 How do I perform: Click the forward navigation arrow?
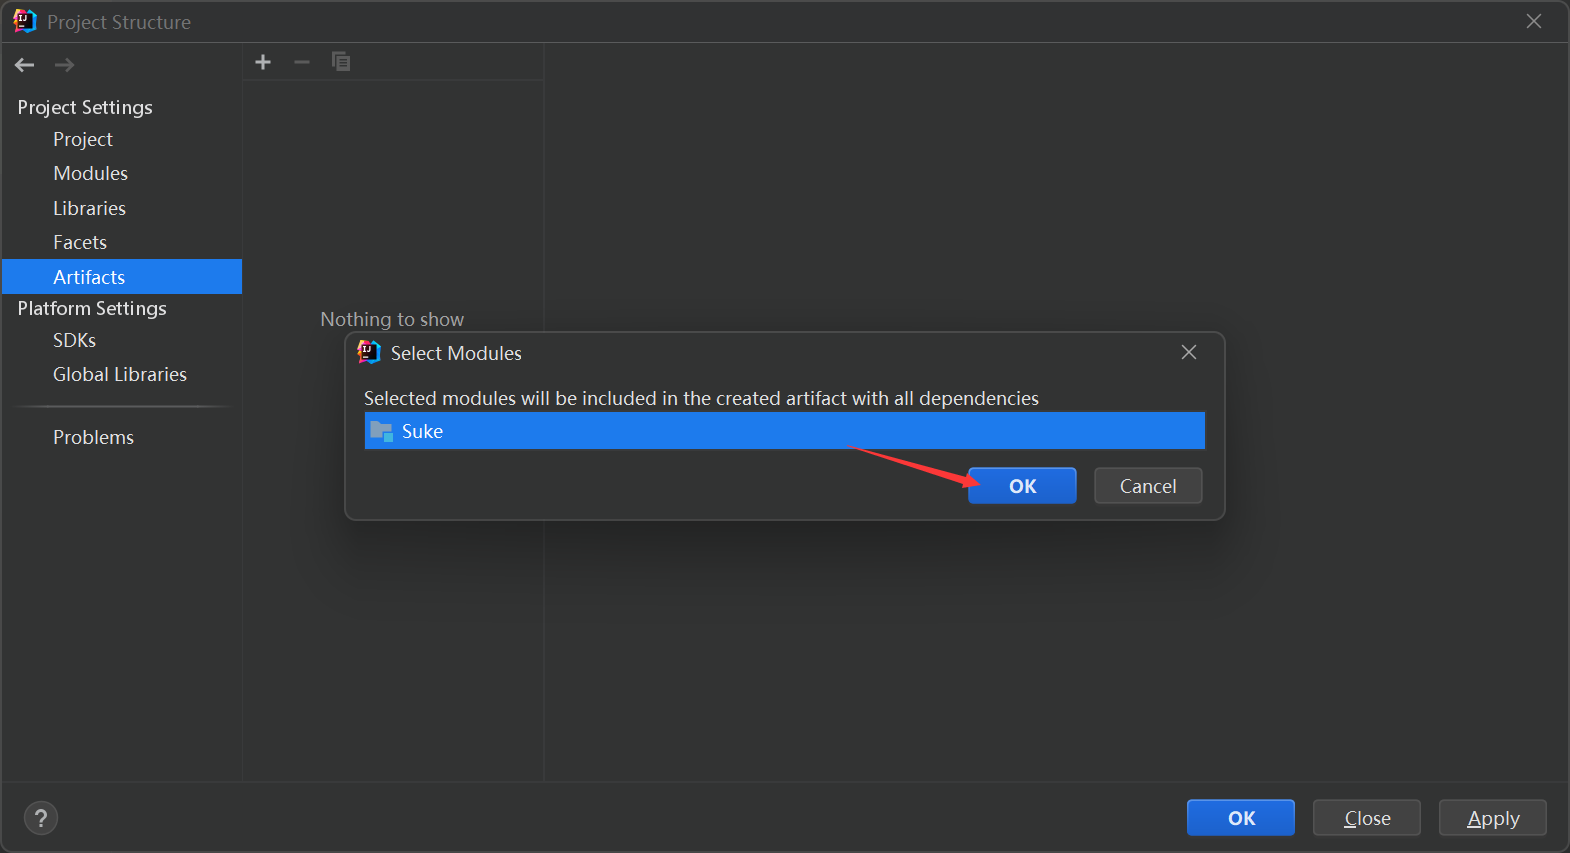[64, 65]
